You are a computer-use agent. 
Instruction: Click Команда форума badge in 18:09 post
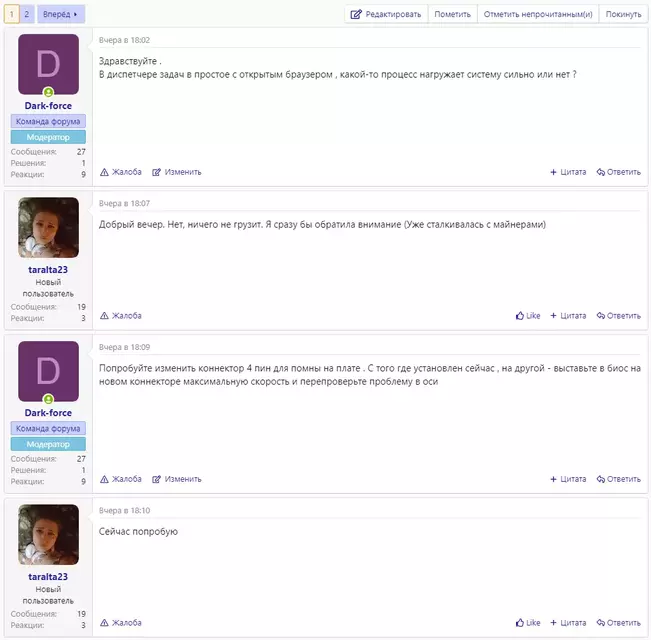tap(48, 428)
